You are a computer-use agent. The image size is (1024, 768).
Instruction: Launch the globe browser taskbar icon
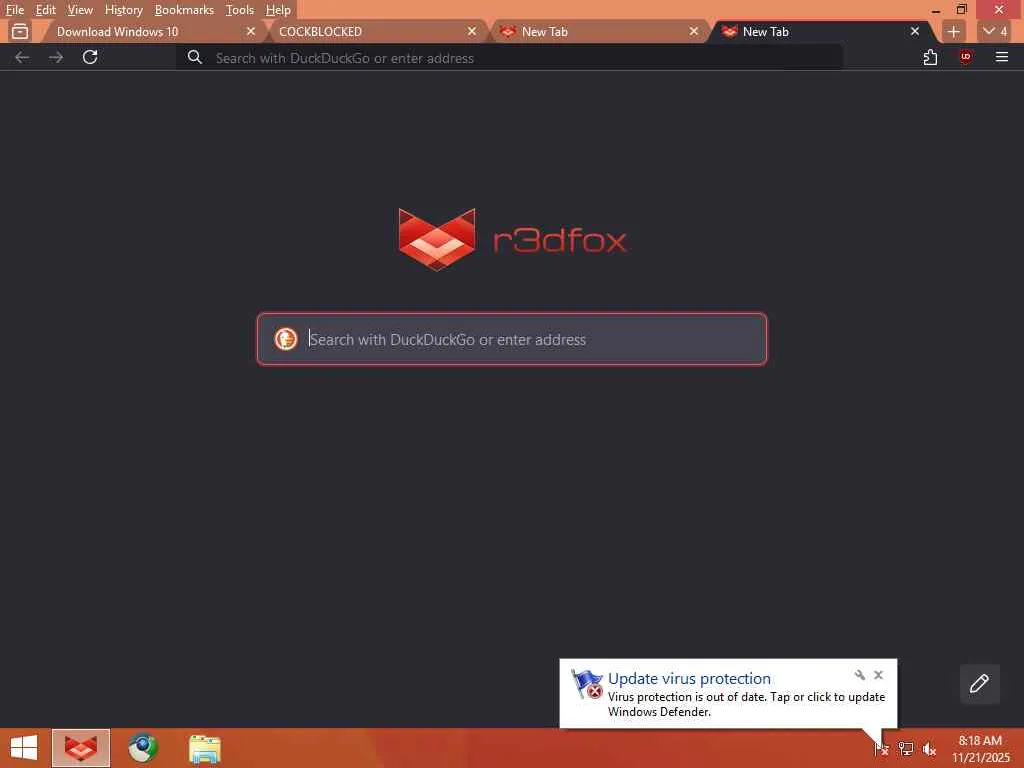point(142,748)
